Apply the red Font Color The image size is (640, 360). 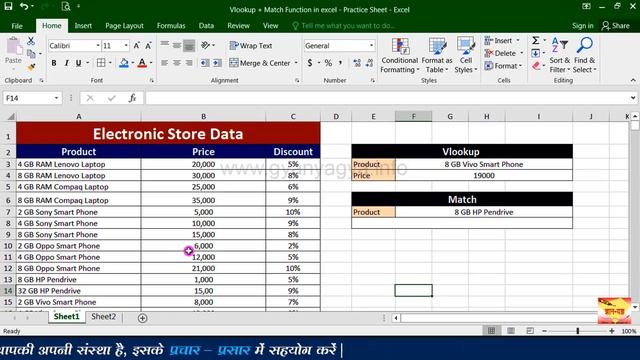coord(142,63)
